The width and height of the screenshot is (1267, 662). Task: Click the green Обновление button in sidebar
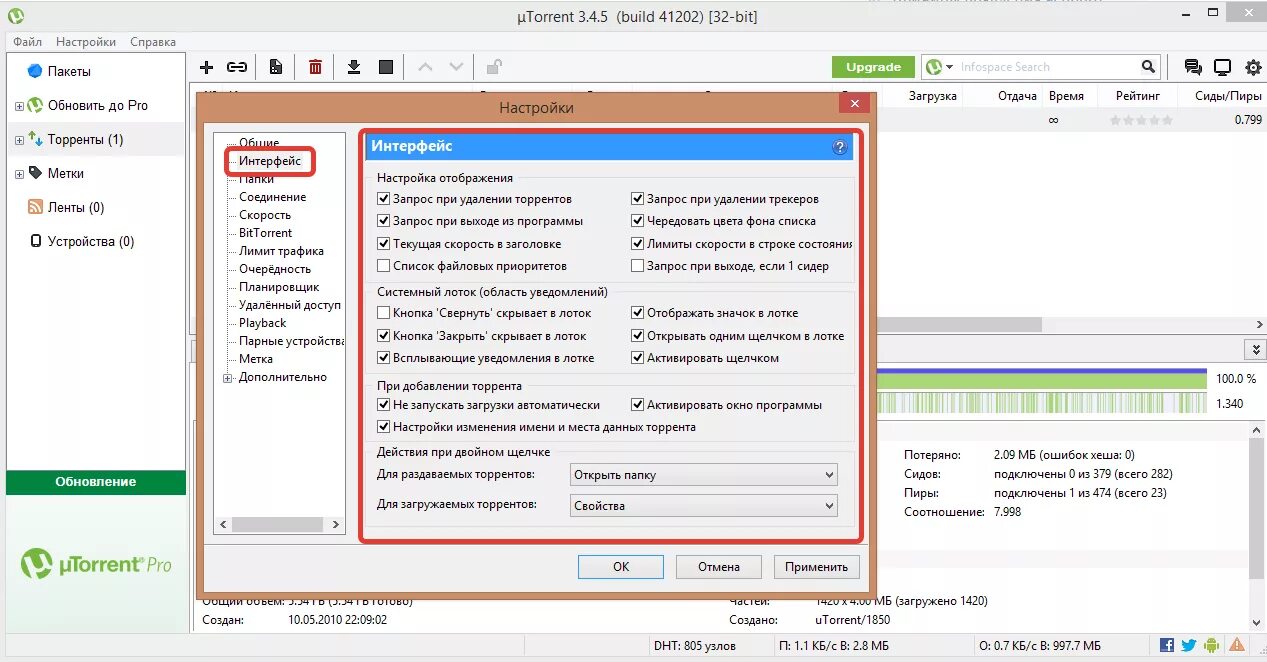point(96,482)
